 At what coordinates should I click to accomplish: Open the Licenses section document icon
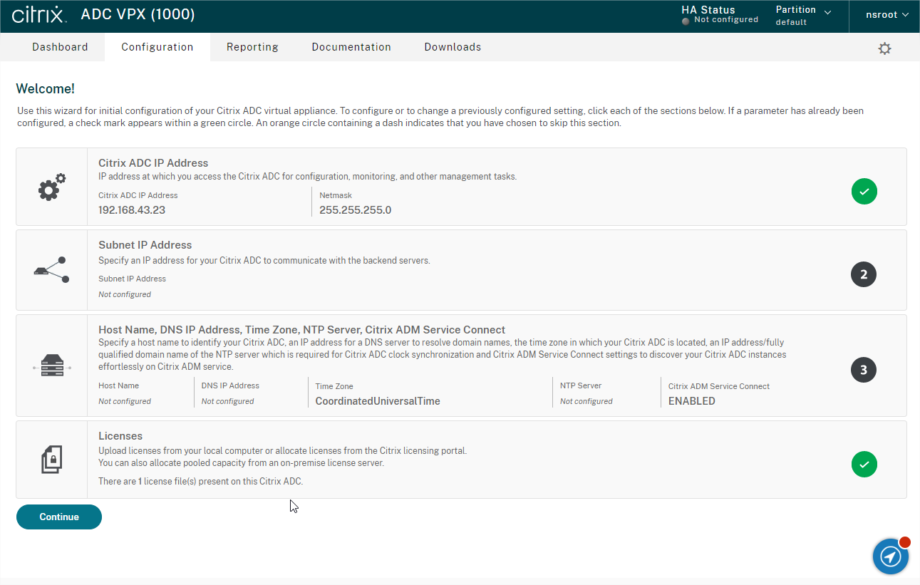click(50, 457)
